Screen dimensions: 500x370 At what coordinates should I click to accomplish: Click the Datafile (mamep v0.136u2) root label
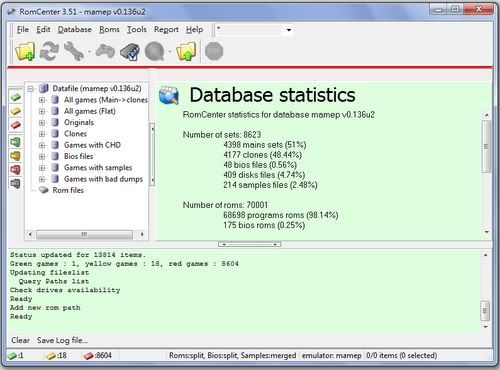[x=97, y=89]
